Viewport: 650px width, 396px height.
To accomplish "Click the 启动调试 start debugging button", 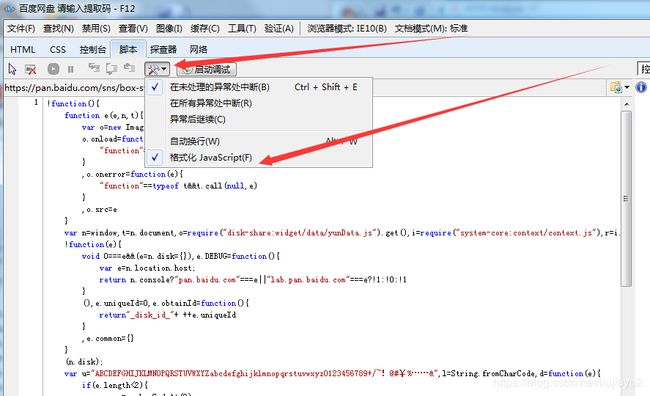I will pos(206,69).
